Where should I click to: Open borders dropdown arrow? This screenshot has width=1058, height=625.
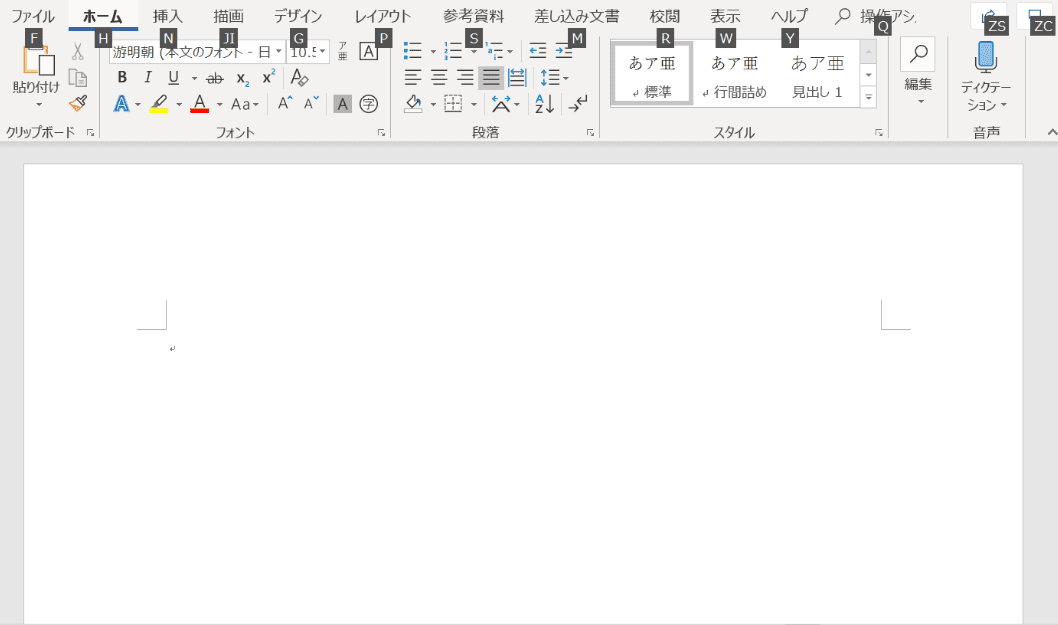[474, 105]
